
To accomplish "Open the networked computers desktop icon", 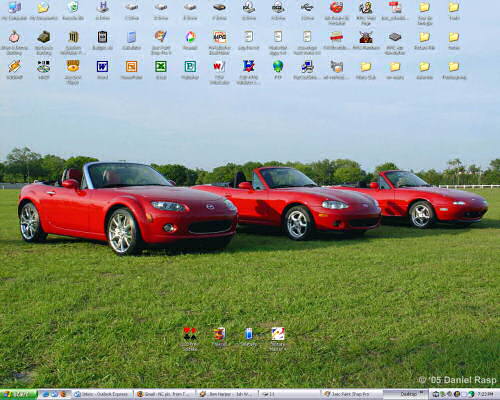I will tap(307, 70).
